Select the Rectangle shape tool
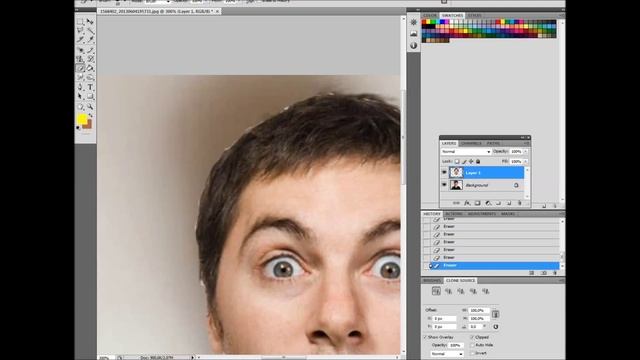The width and height of the screenshot is (640, 360). tap(90, 96)
